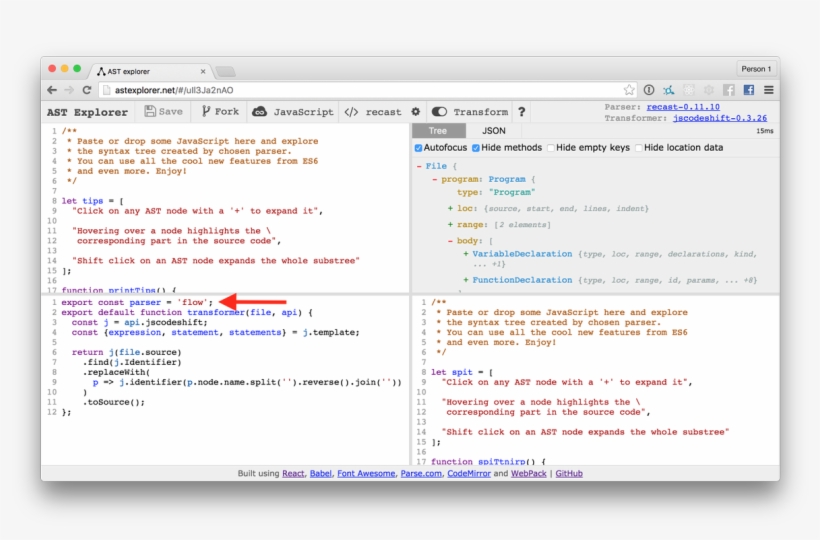Toggle the Transform switch
820x540 pixels.
tap(439, 111)
